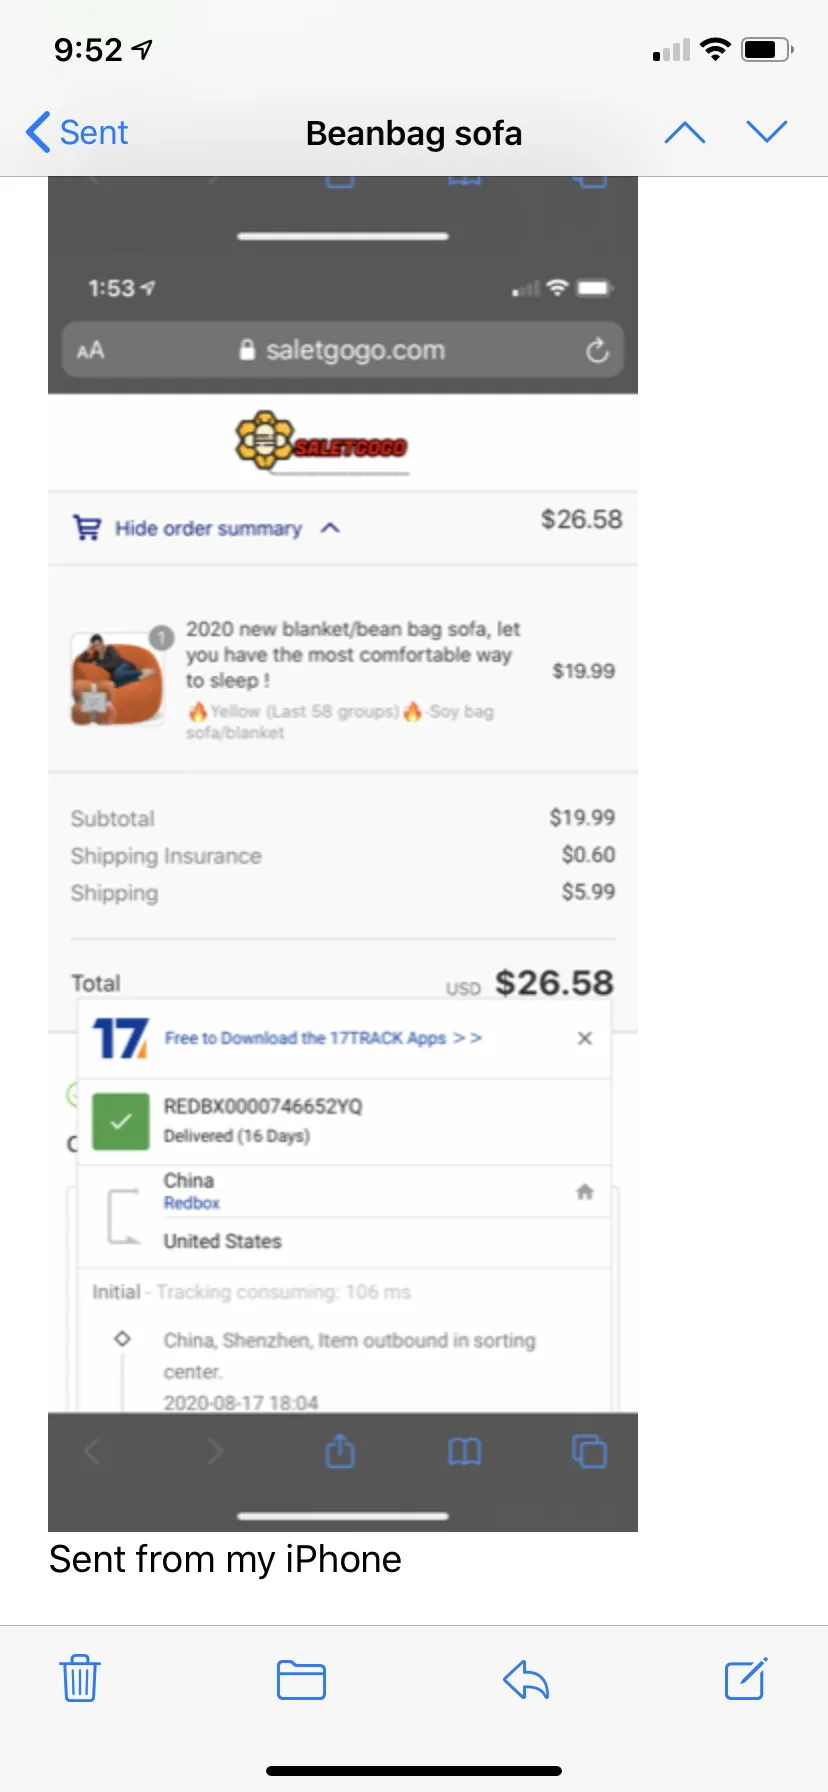Tap the tabs overview icon
The height and width of the screenshot is (1792, 828).
click(x=589, y=1450)
